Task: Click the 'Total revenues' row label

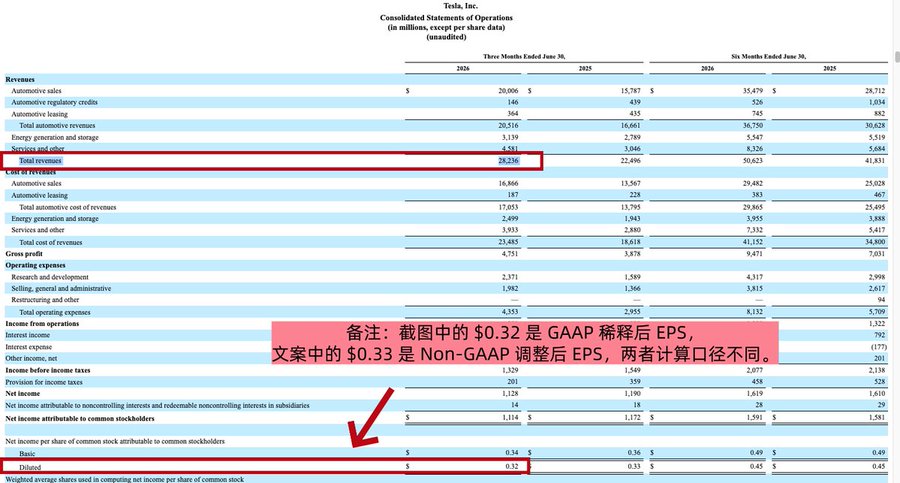Action: coord(40,161)
